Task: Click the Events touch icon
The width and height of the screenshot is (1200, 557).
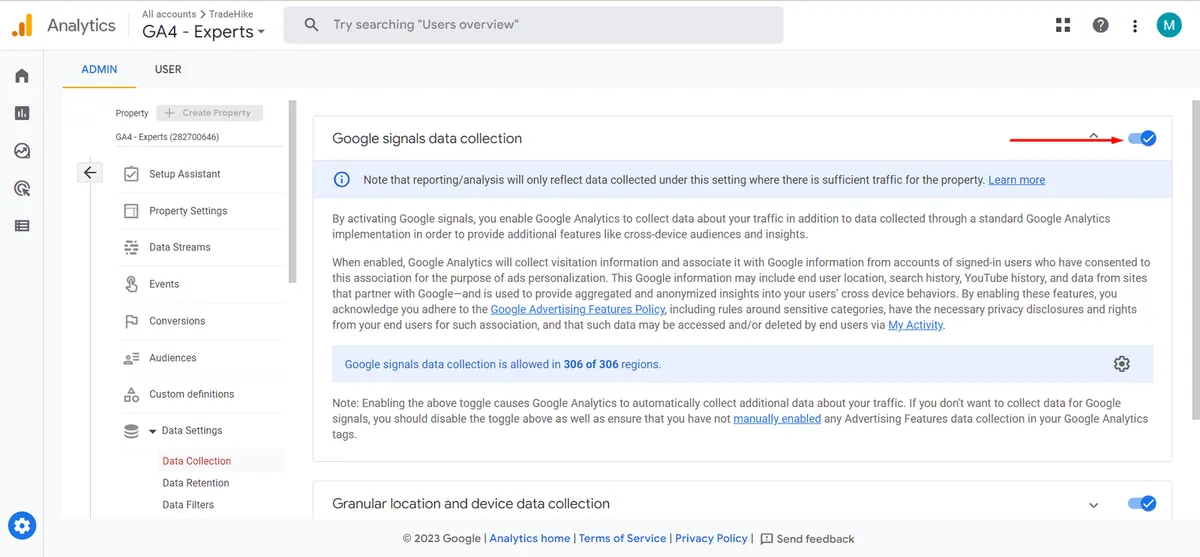Action: tap(131, 284)
